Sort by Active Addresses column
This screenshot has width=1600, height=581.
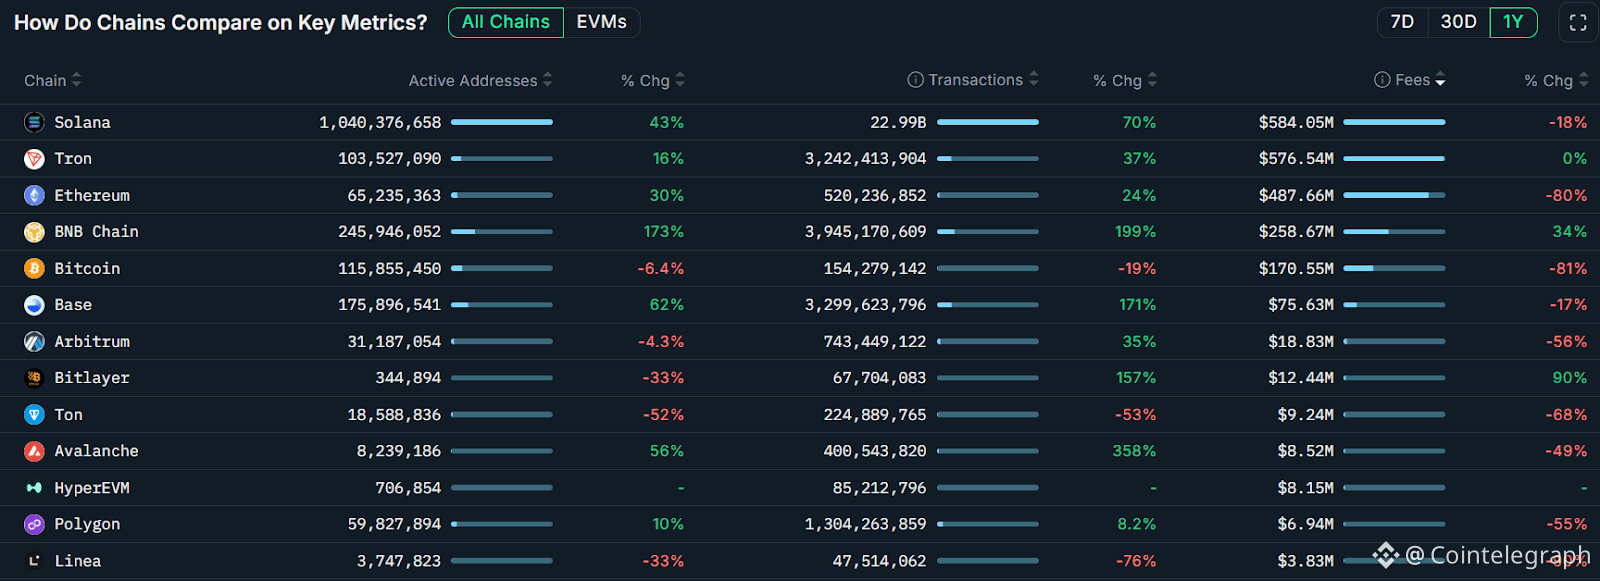(x=547, y=80)
